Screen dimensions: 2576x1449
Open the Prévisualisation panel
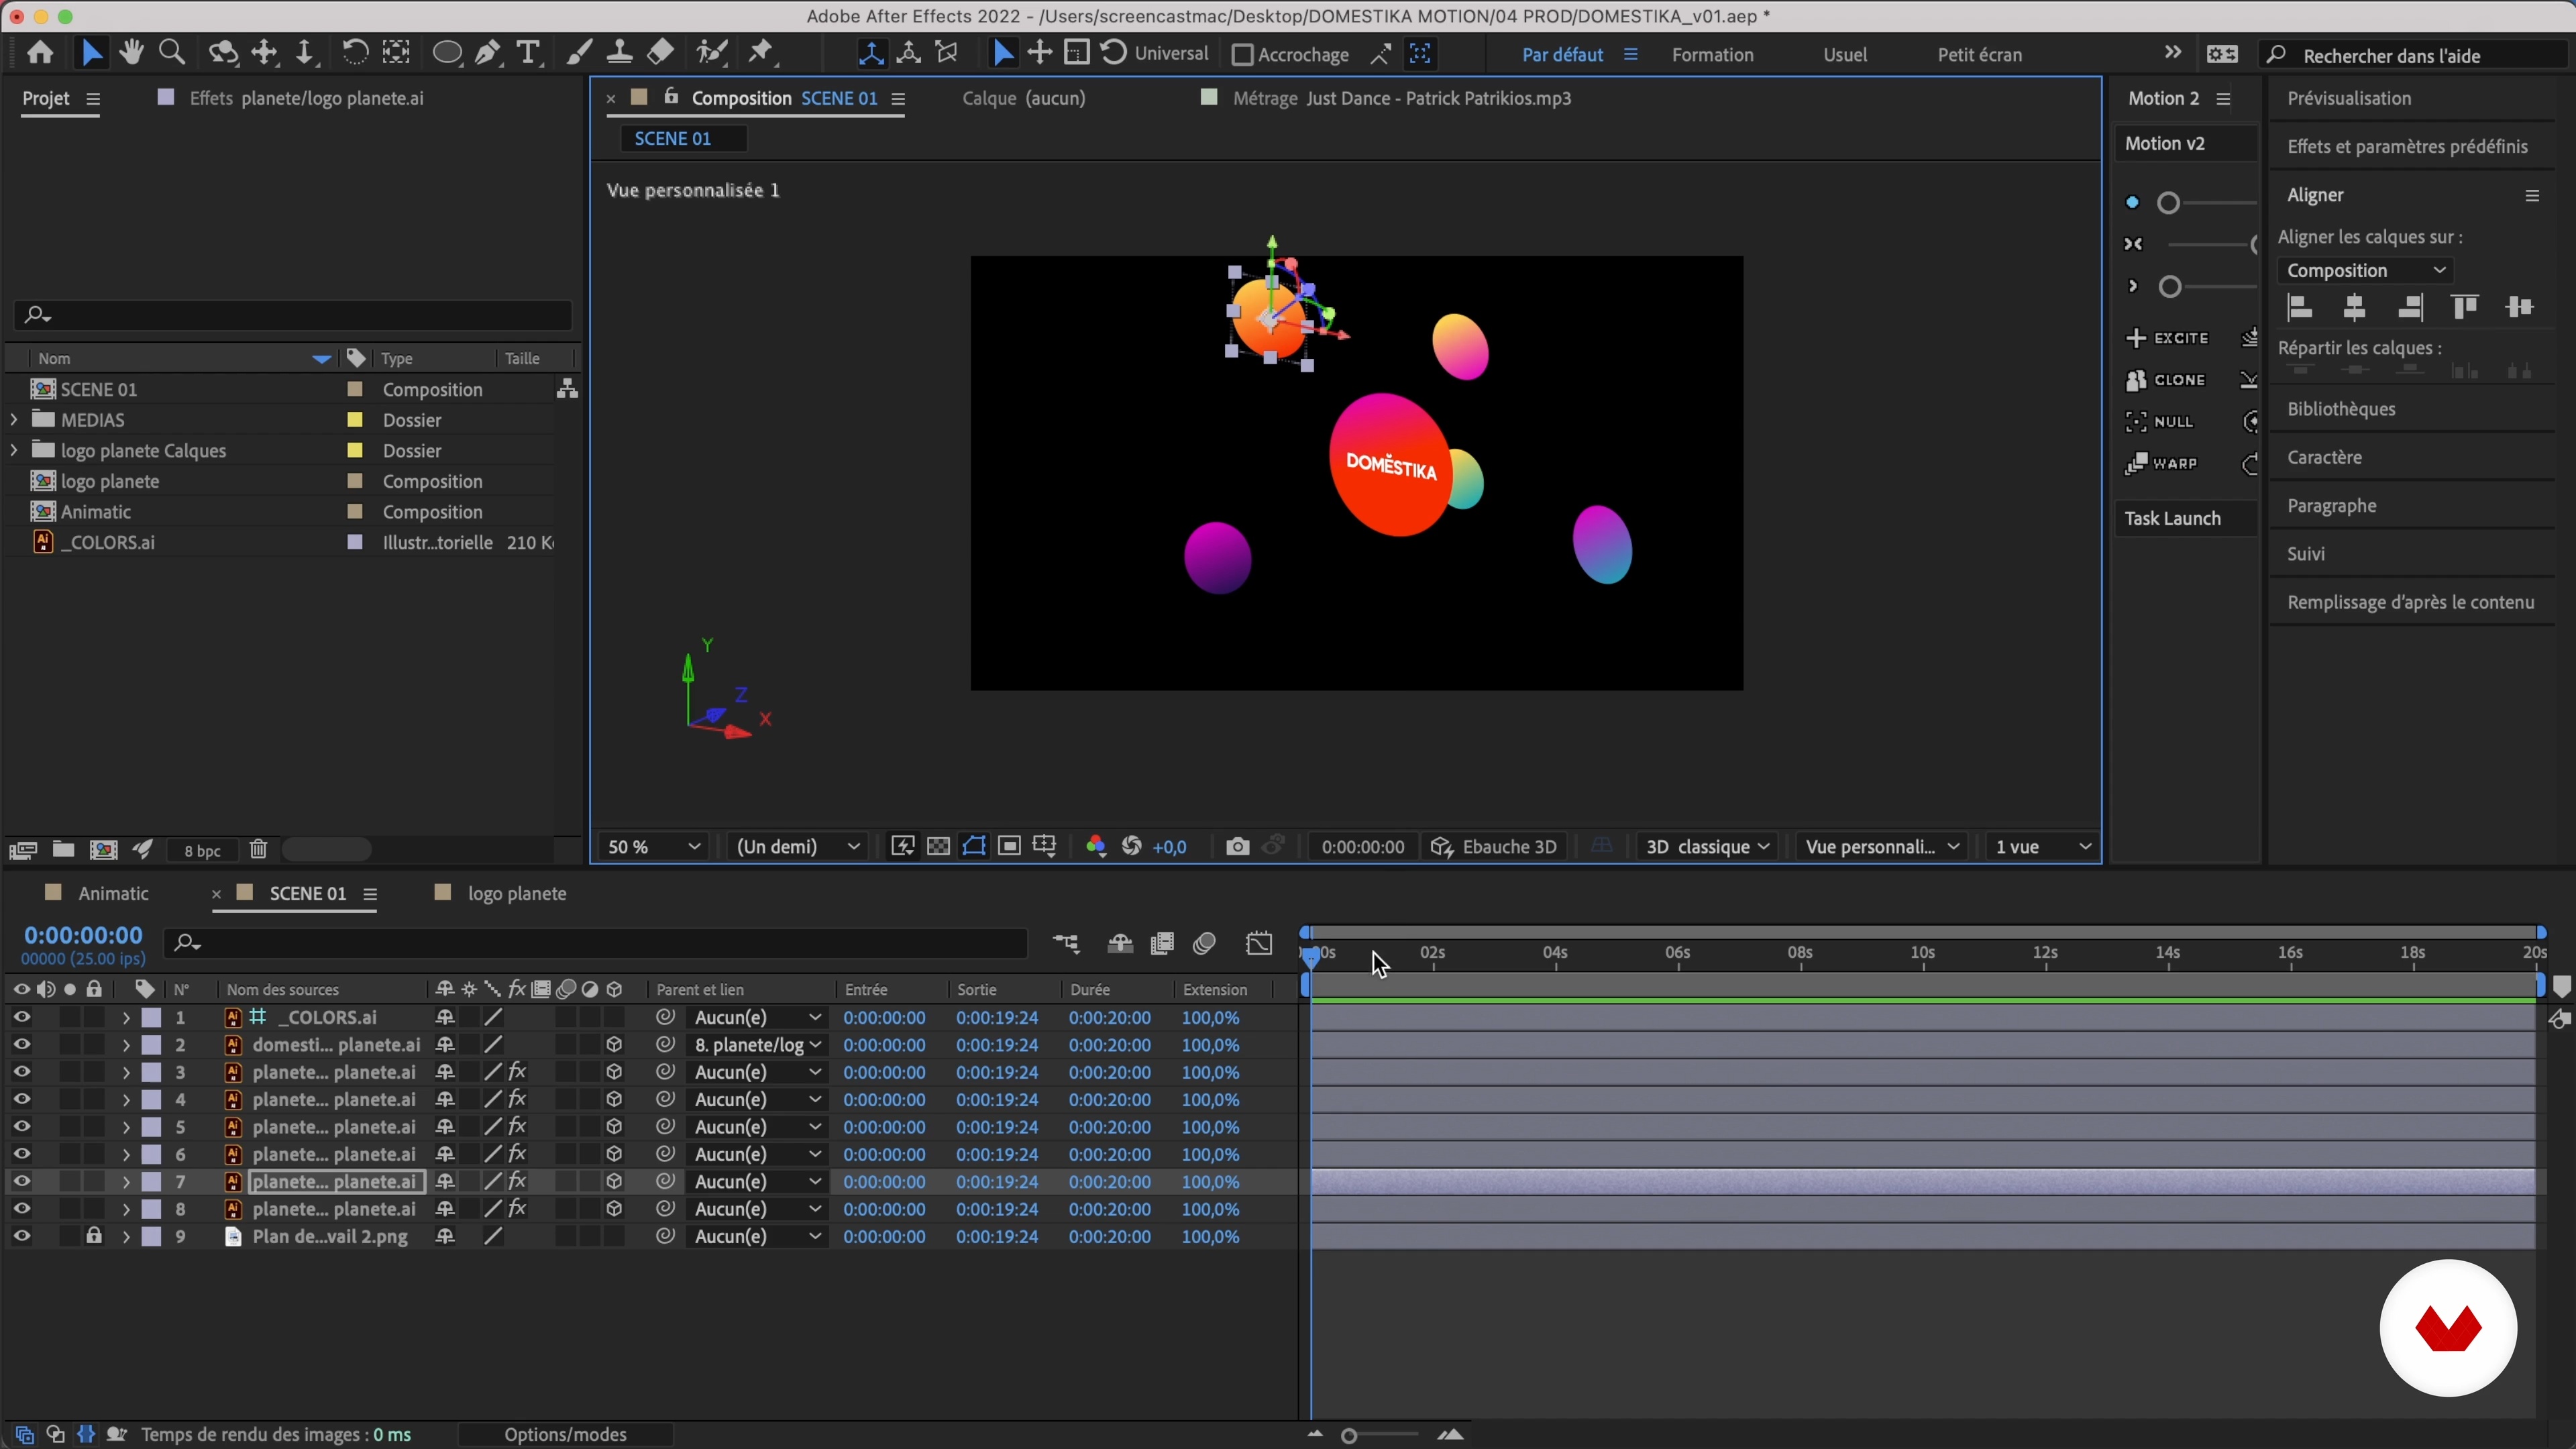point(2349,98)
